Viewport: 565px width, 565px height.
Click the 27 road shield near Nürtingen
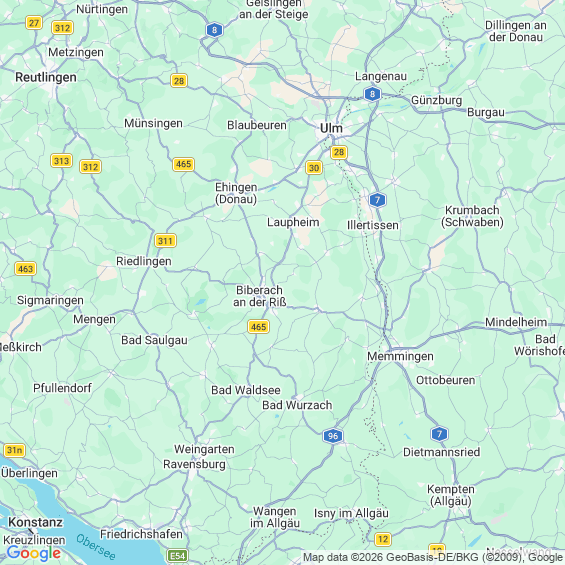click(x=34, y=23)
